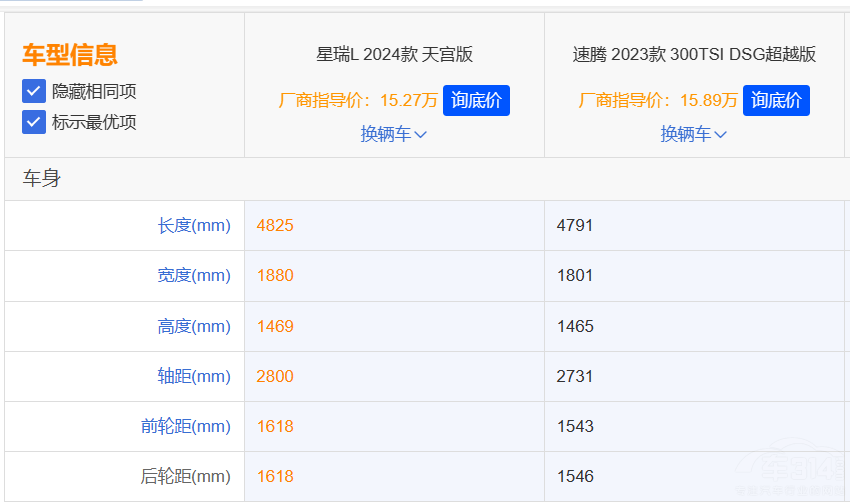Click the 高度(mm) row label
Image resolution: width=850 pixels, height=502 pixels.
point(194,326)
